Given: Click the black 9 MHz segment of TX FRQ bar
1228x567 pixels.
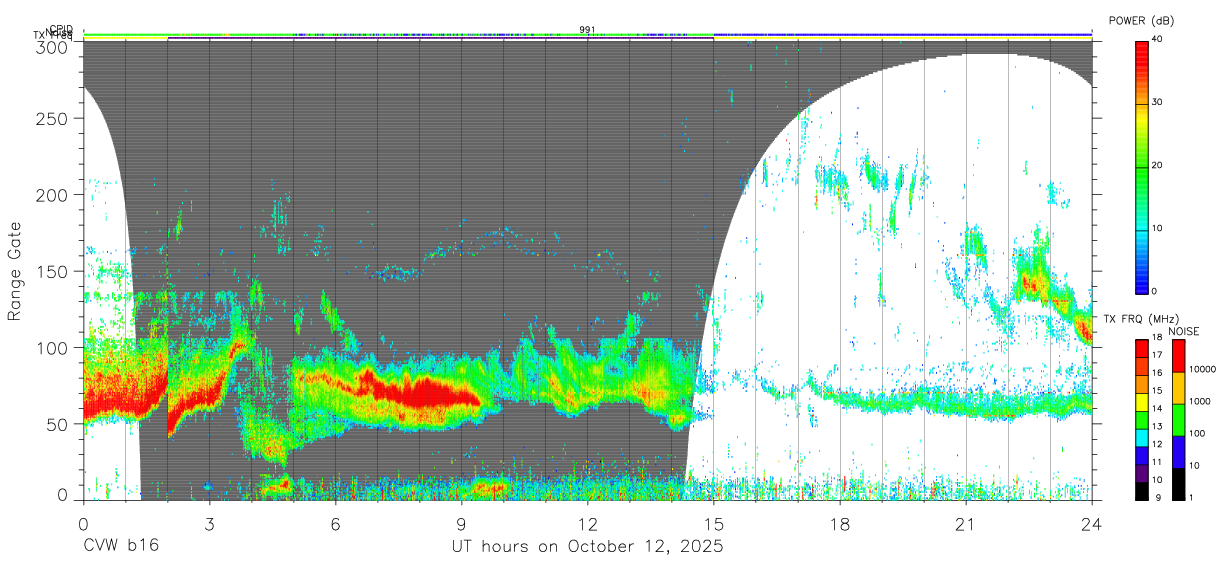Looking at the screenshot, I should 1142,492.
